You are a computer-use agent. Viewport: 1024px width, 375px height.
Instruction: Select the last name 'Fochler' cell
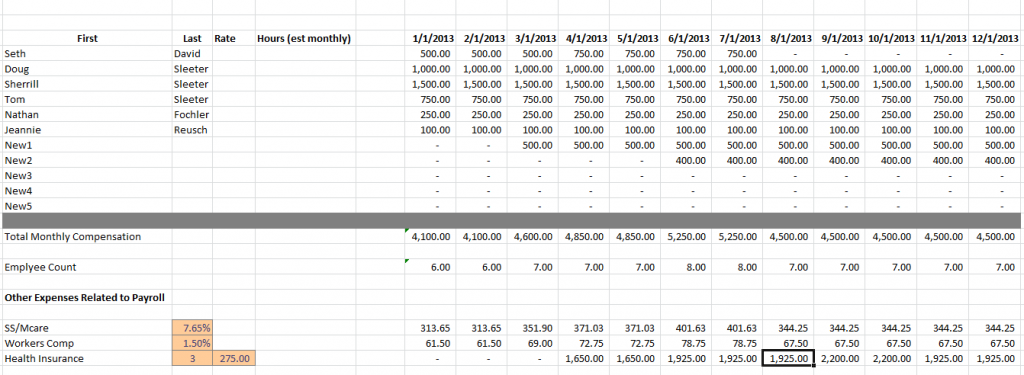coord(192,114)
